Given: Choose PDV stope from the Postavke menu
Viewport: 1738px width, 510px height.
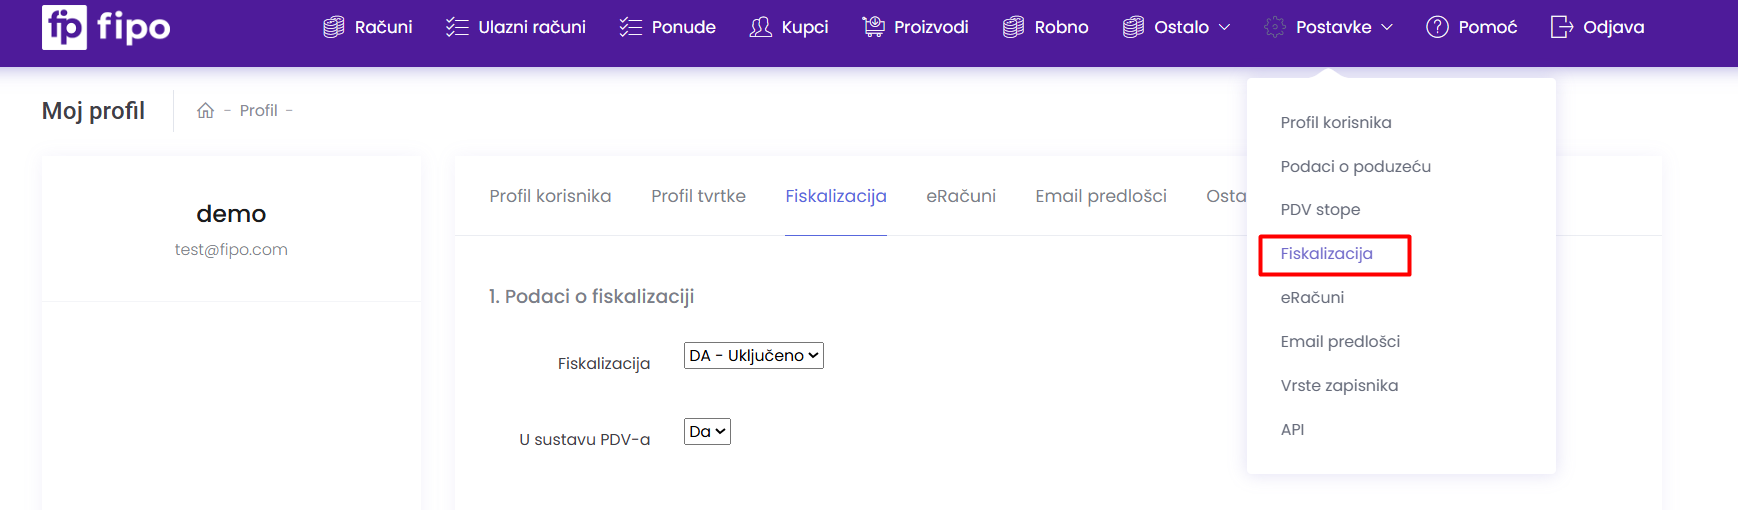Looking at the screenshot, I should [1320, 210].
